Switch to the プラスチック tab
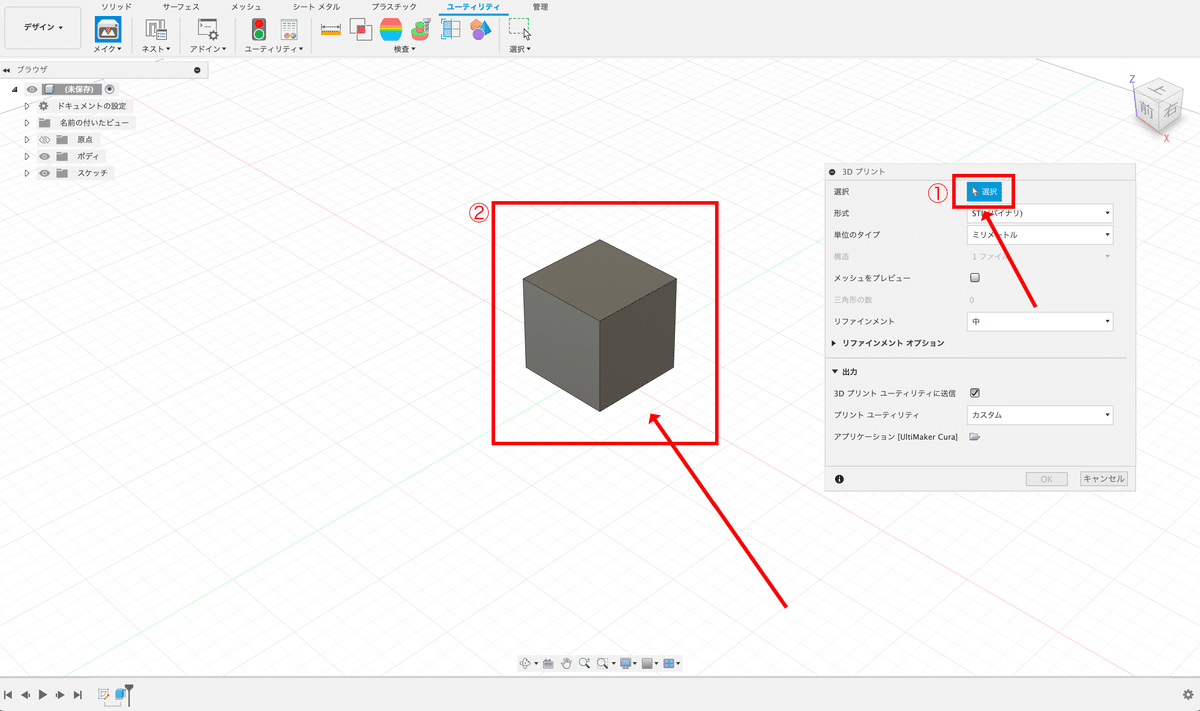 coord(394,6)
